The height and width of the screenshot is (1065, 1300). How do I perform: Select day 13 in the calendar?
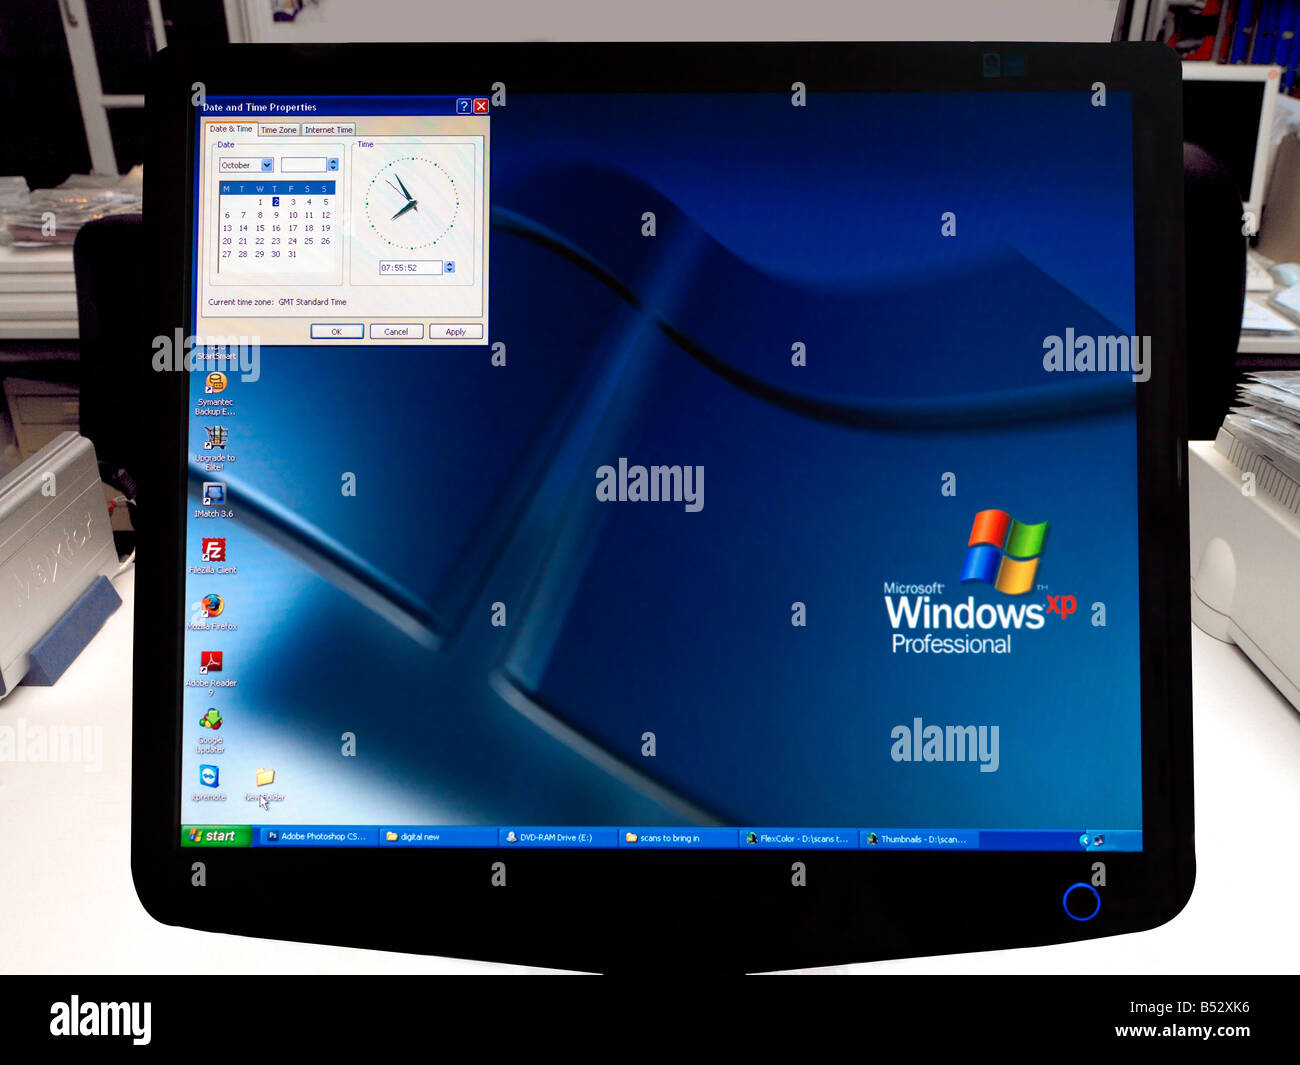[227, 228]
